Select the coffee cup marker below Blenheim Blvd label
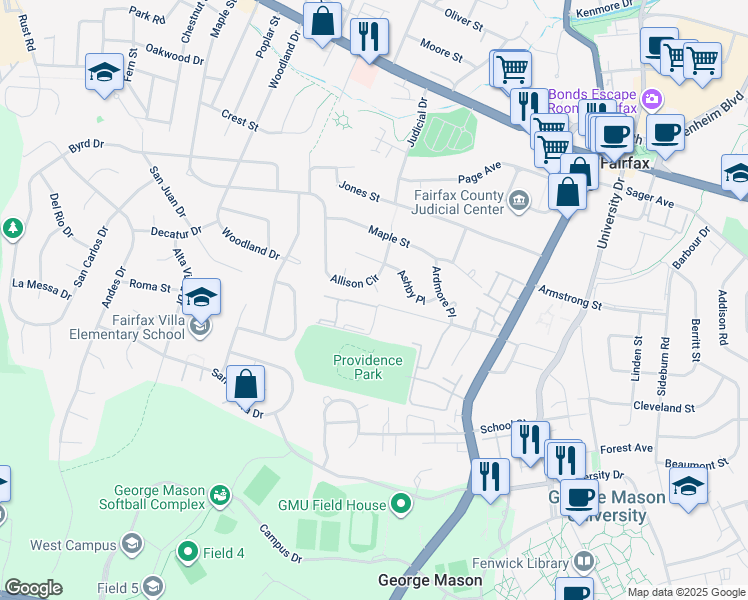The height and width of the screenshot is (600, 748). point(665,133)
